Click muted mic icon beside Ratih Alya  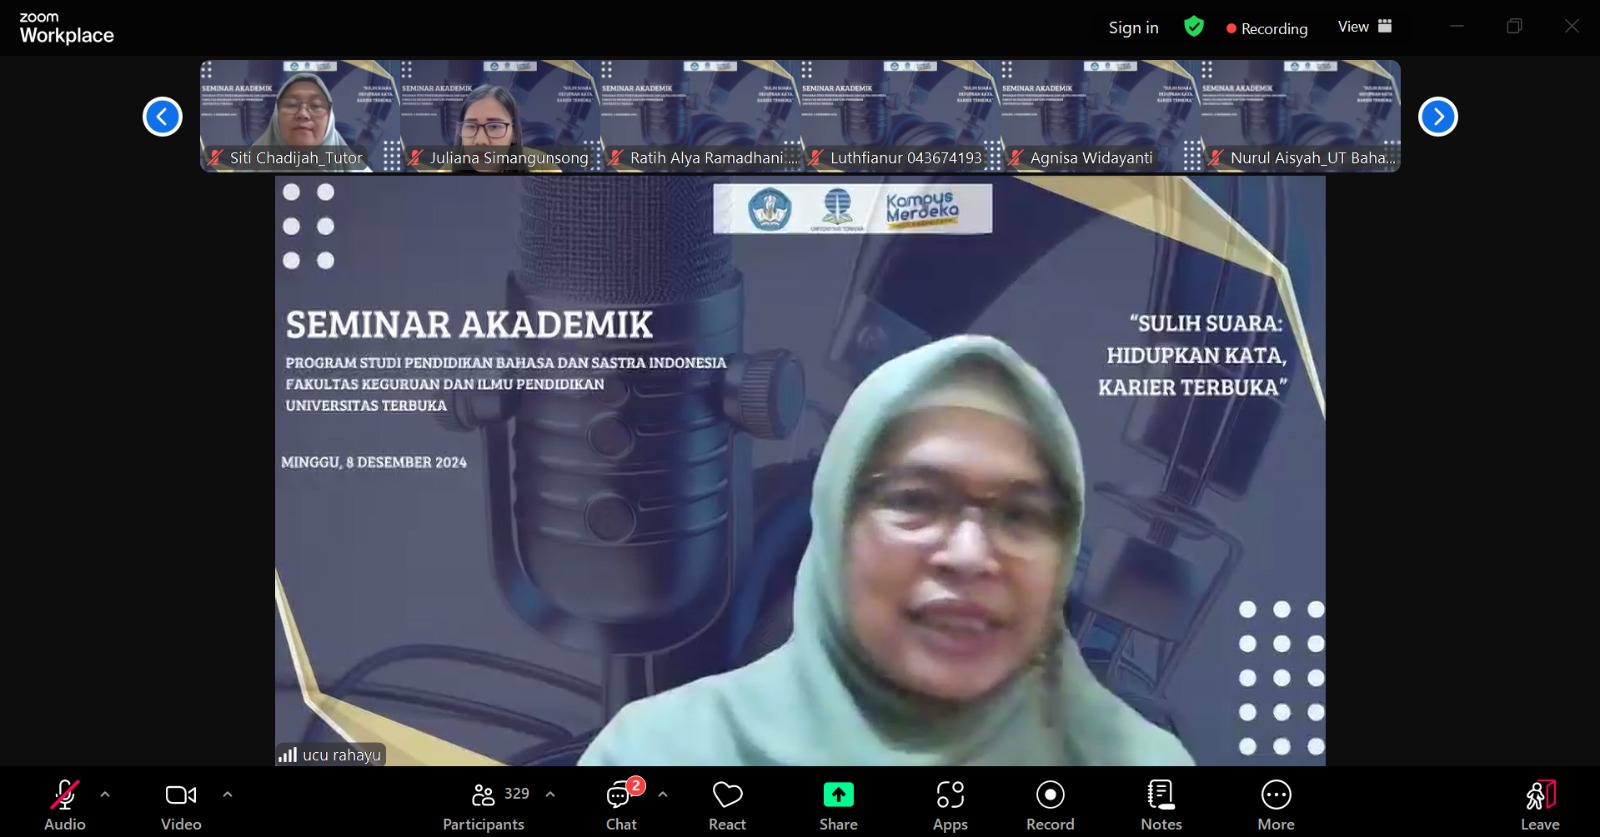coord(616,157)
